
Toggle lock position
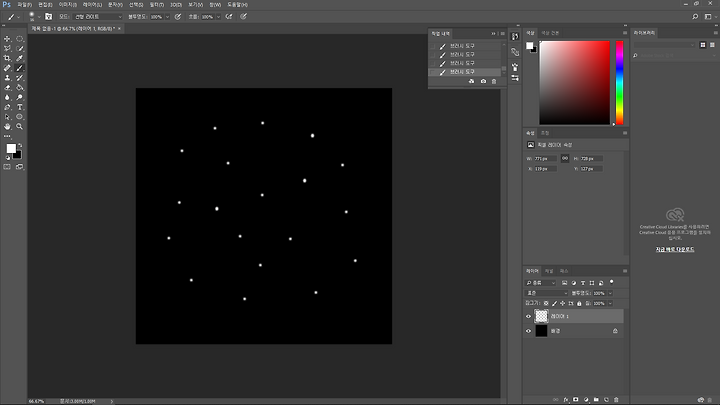tap(562, 304)
